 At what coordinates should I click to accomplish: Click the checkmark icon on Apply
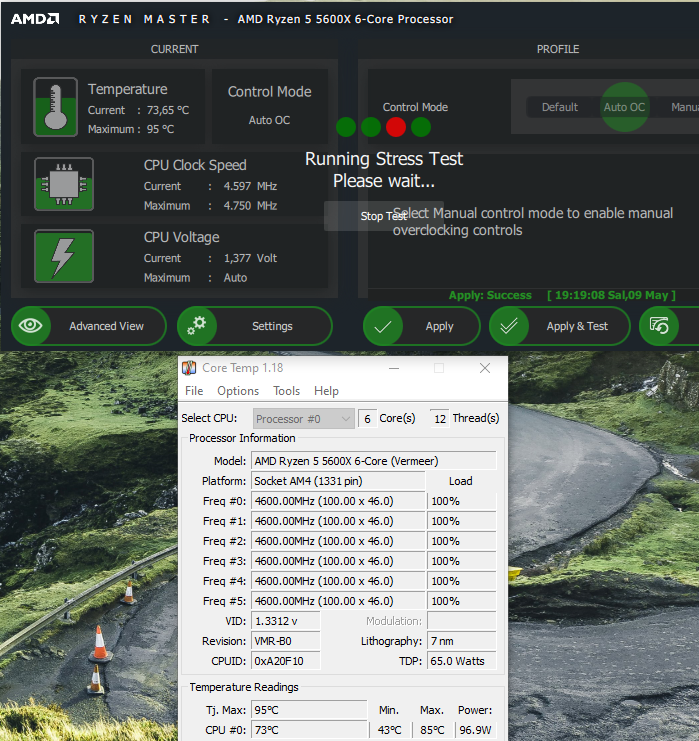pos(383,326)
